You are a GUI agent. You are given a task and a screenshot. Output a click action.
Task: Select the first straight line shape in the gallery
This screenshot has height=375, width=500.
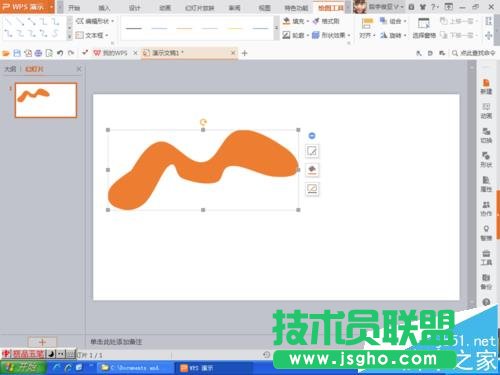coord(8,22)
